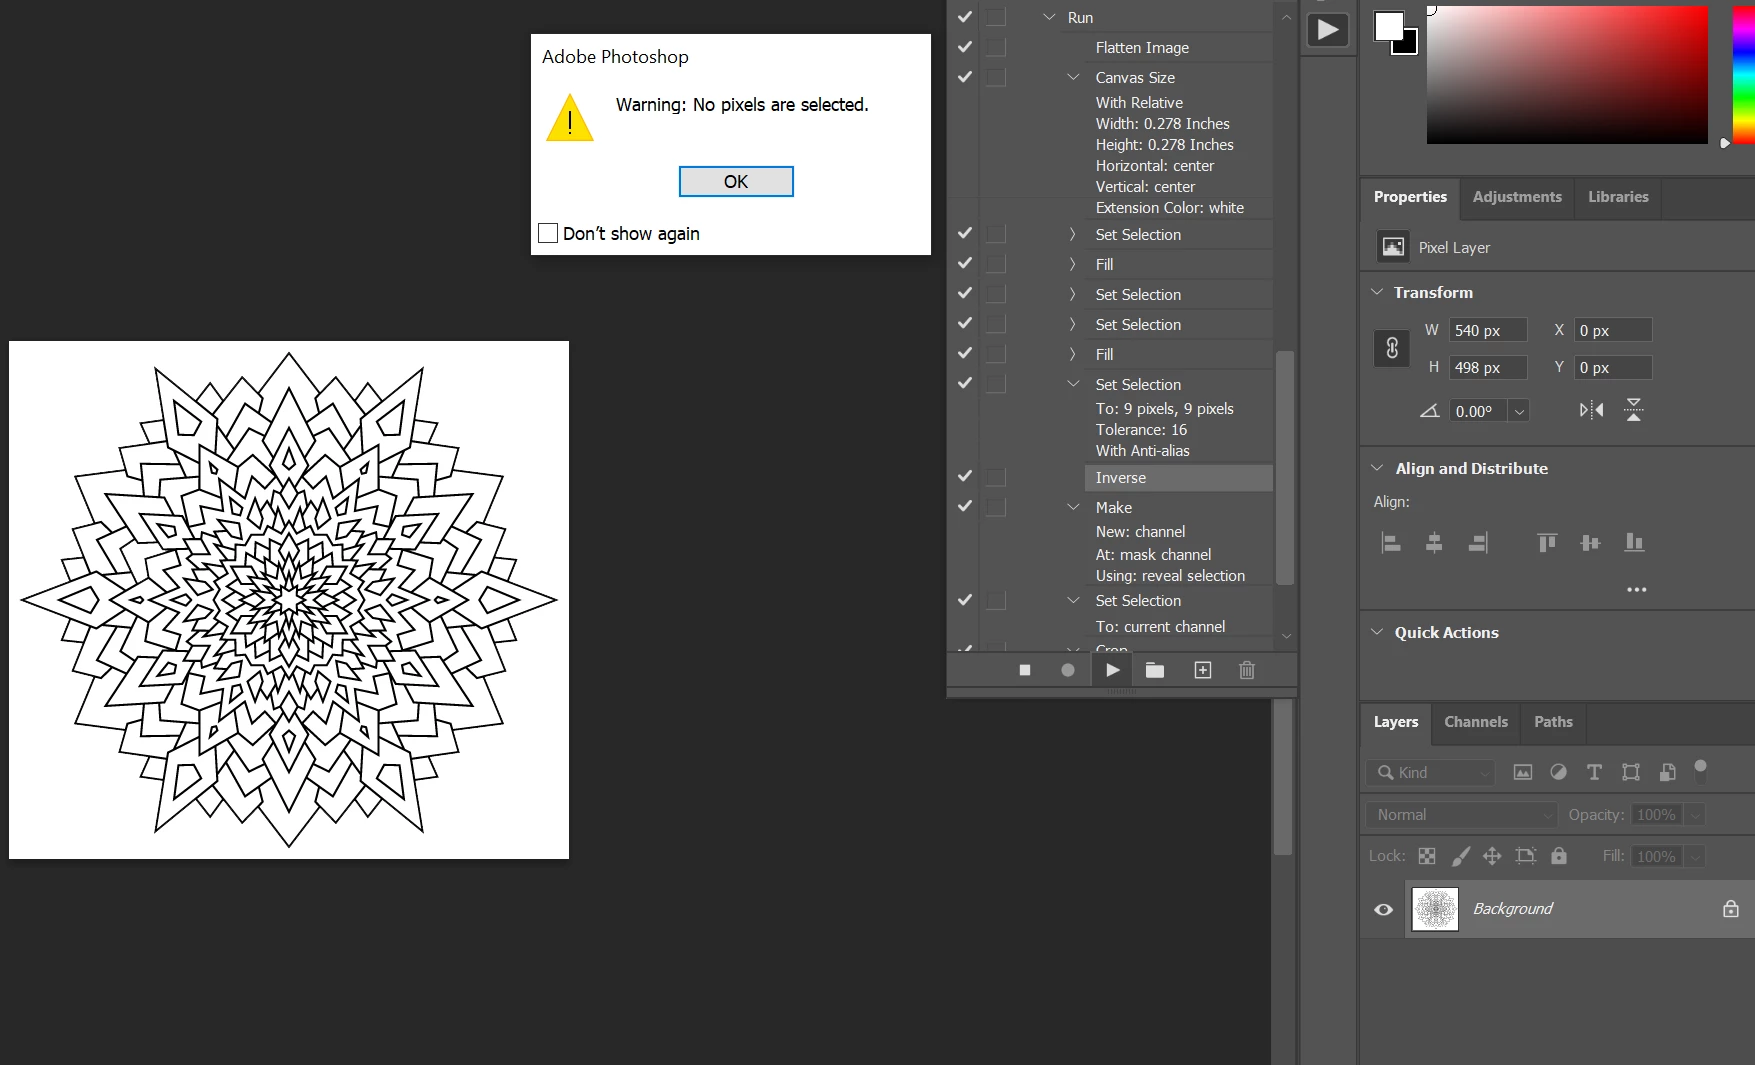This screenshot has height=1065, width=1755.
Task: Lock image pixels brush icon
Action: pyautogui.click(x=1461, y=856)
